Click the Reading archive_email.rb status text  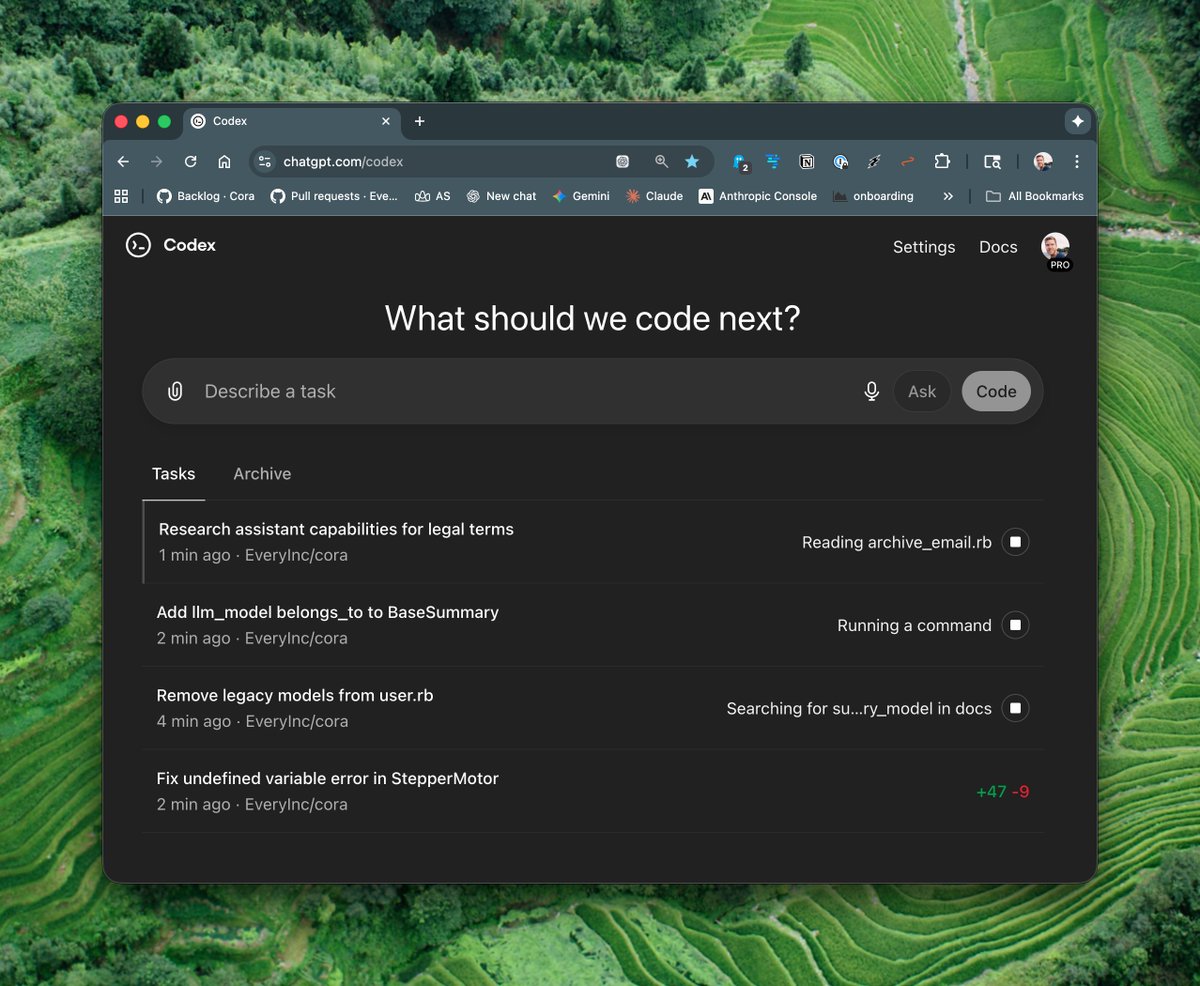click(x=897, y=542)
